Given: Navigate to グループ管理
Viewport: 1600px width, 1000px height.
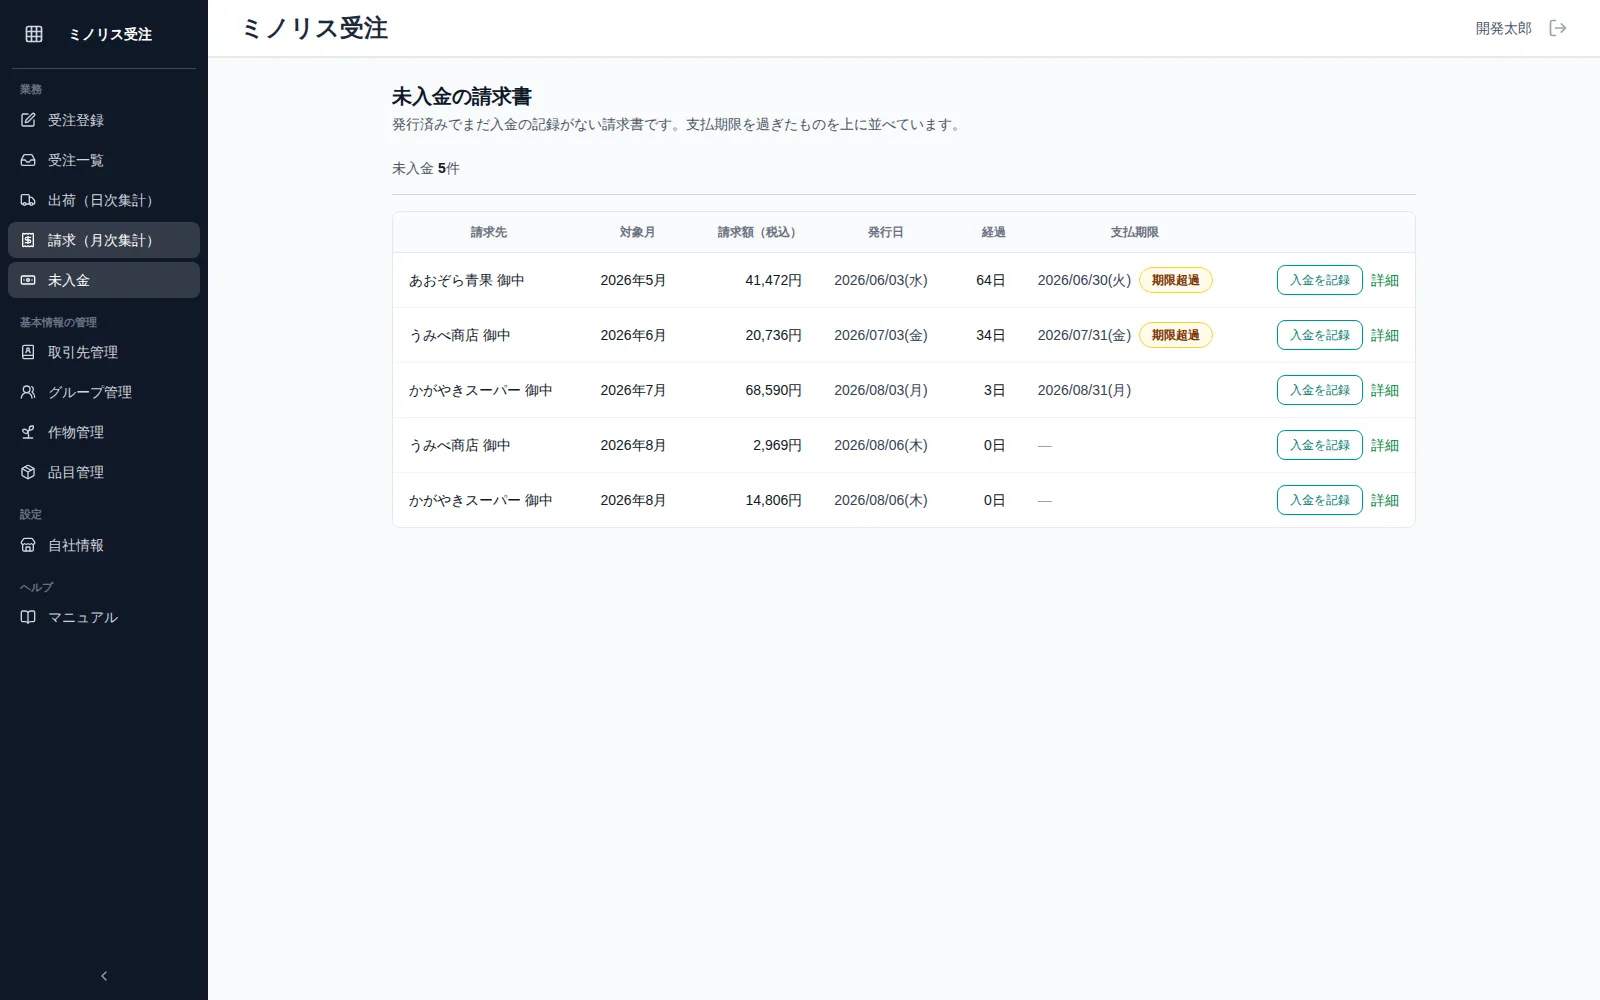Looking at the screenshot, I should tap(104, 392).
